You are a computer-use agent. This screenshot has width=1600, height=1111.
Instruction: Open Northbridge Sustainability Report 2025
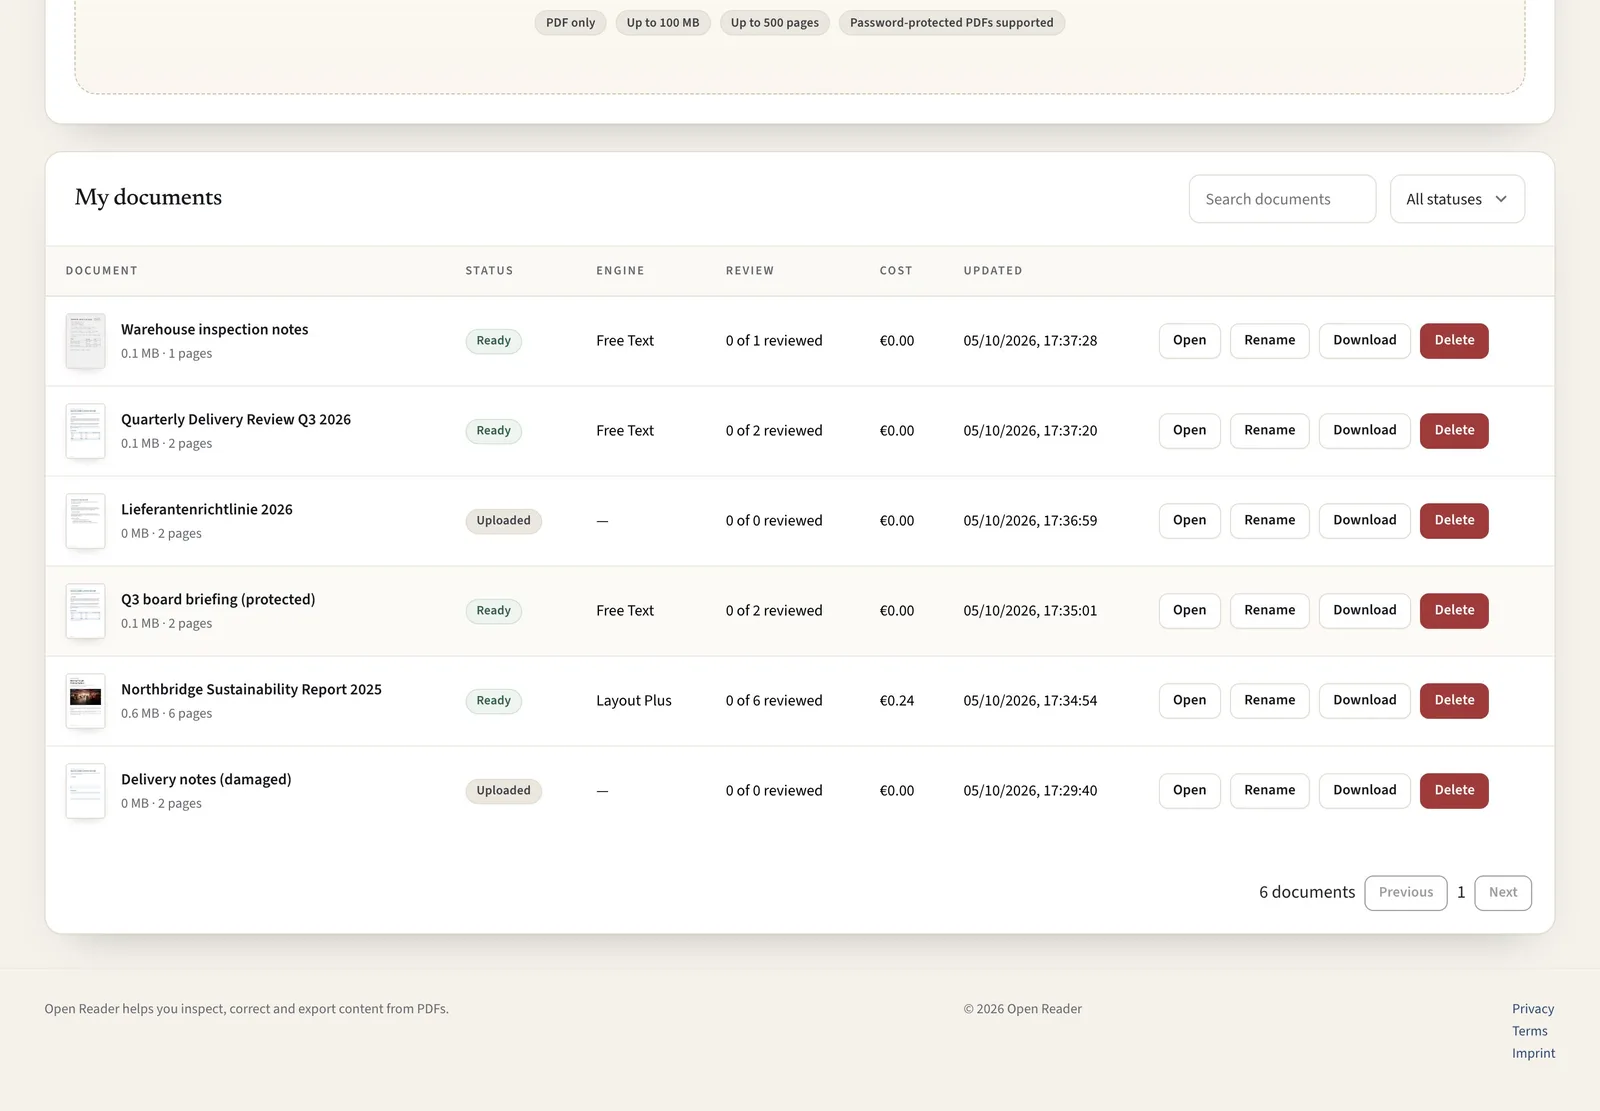[x=1189, y=700]
